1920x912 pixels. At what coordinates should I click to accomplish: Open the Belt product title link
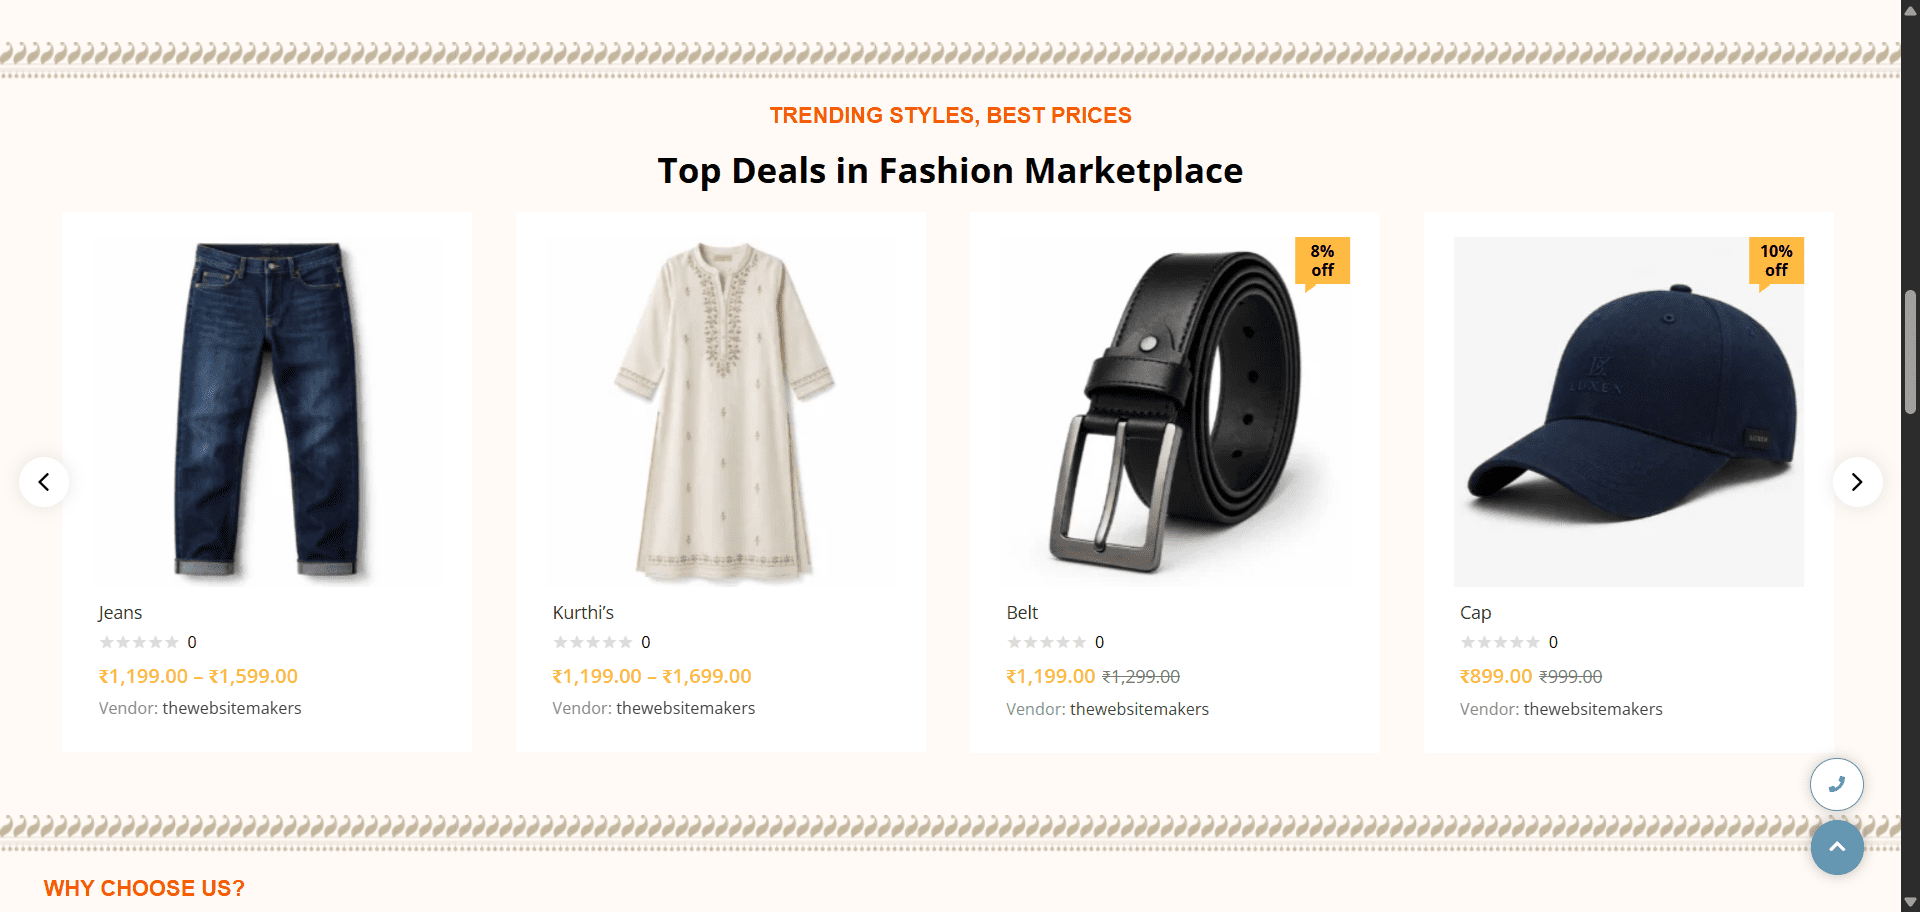pyautogui.click(x=1022, y=613)
